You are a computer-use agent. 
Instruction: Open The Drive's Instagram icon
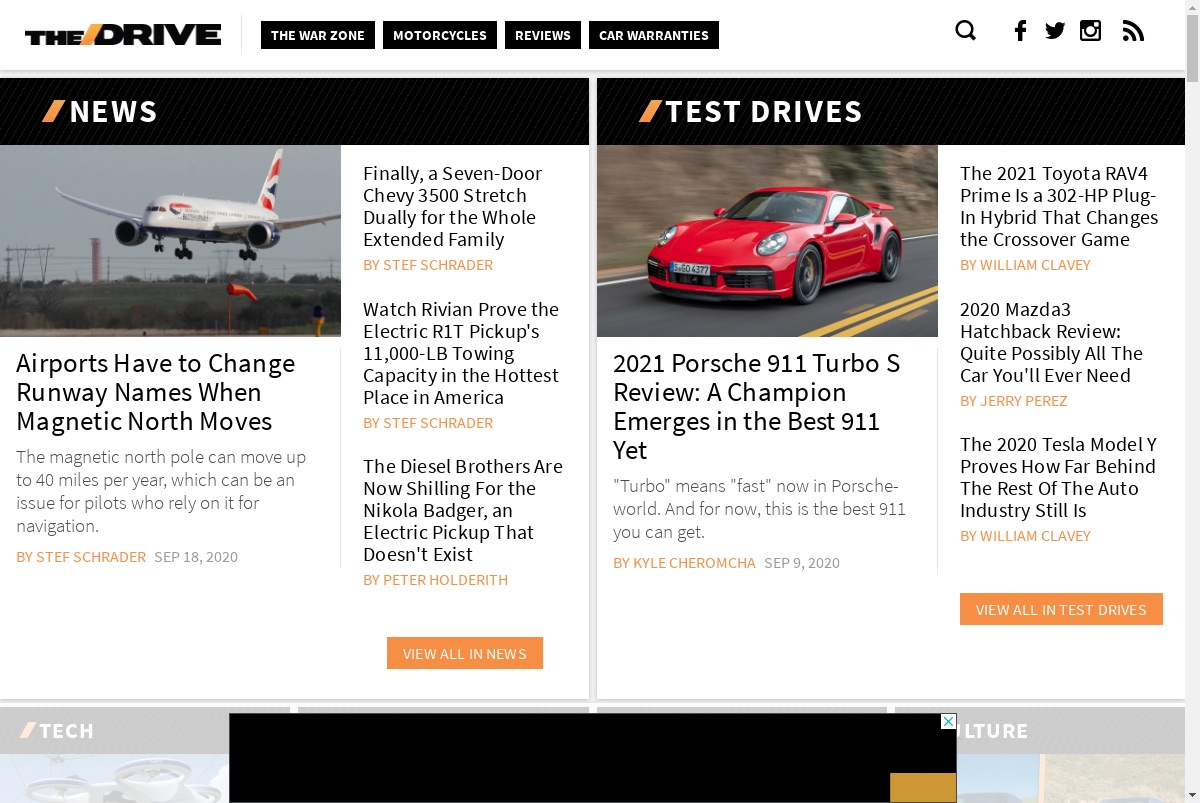[1091, 31]
